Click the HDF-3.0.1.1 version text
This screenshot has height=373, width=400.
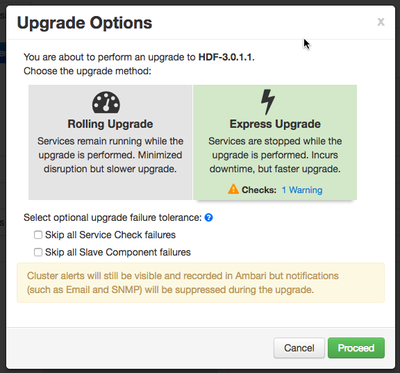point(226,57)
